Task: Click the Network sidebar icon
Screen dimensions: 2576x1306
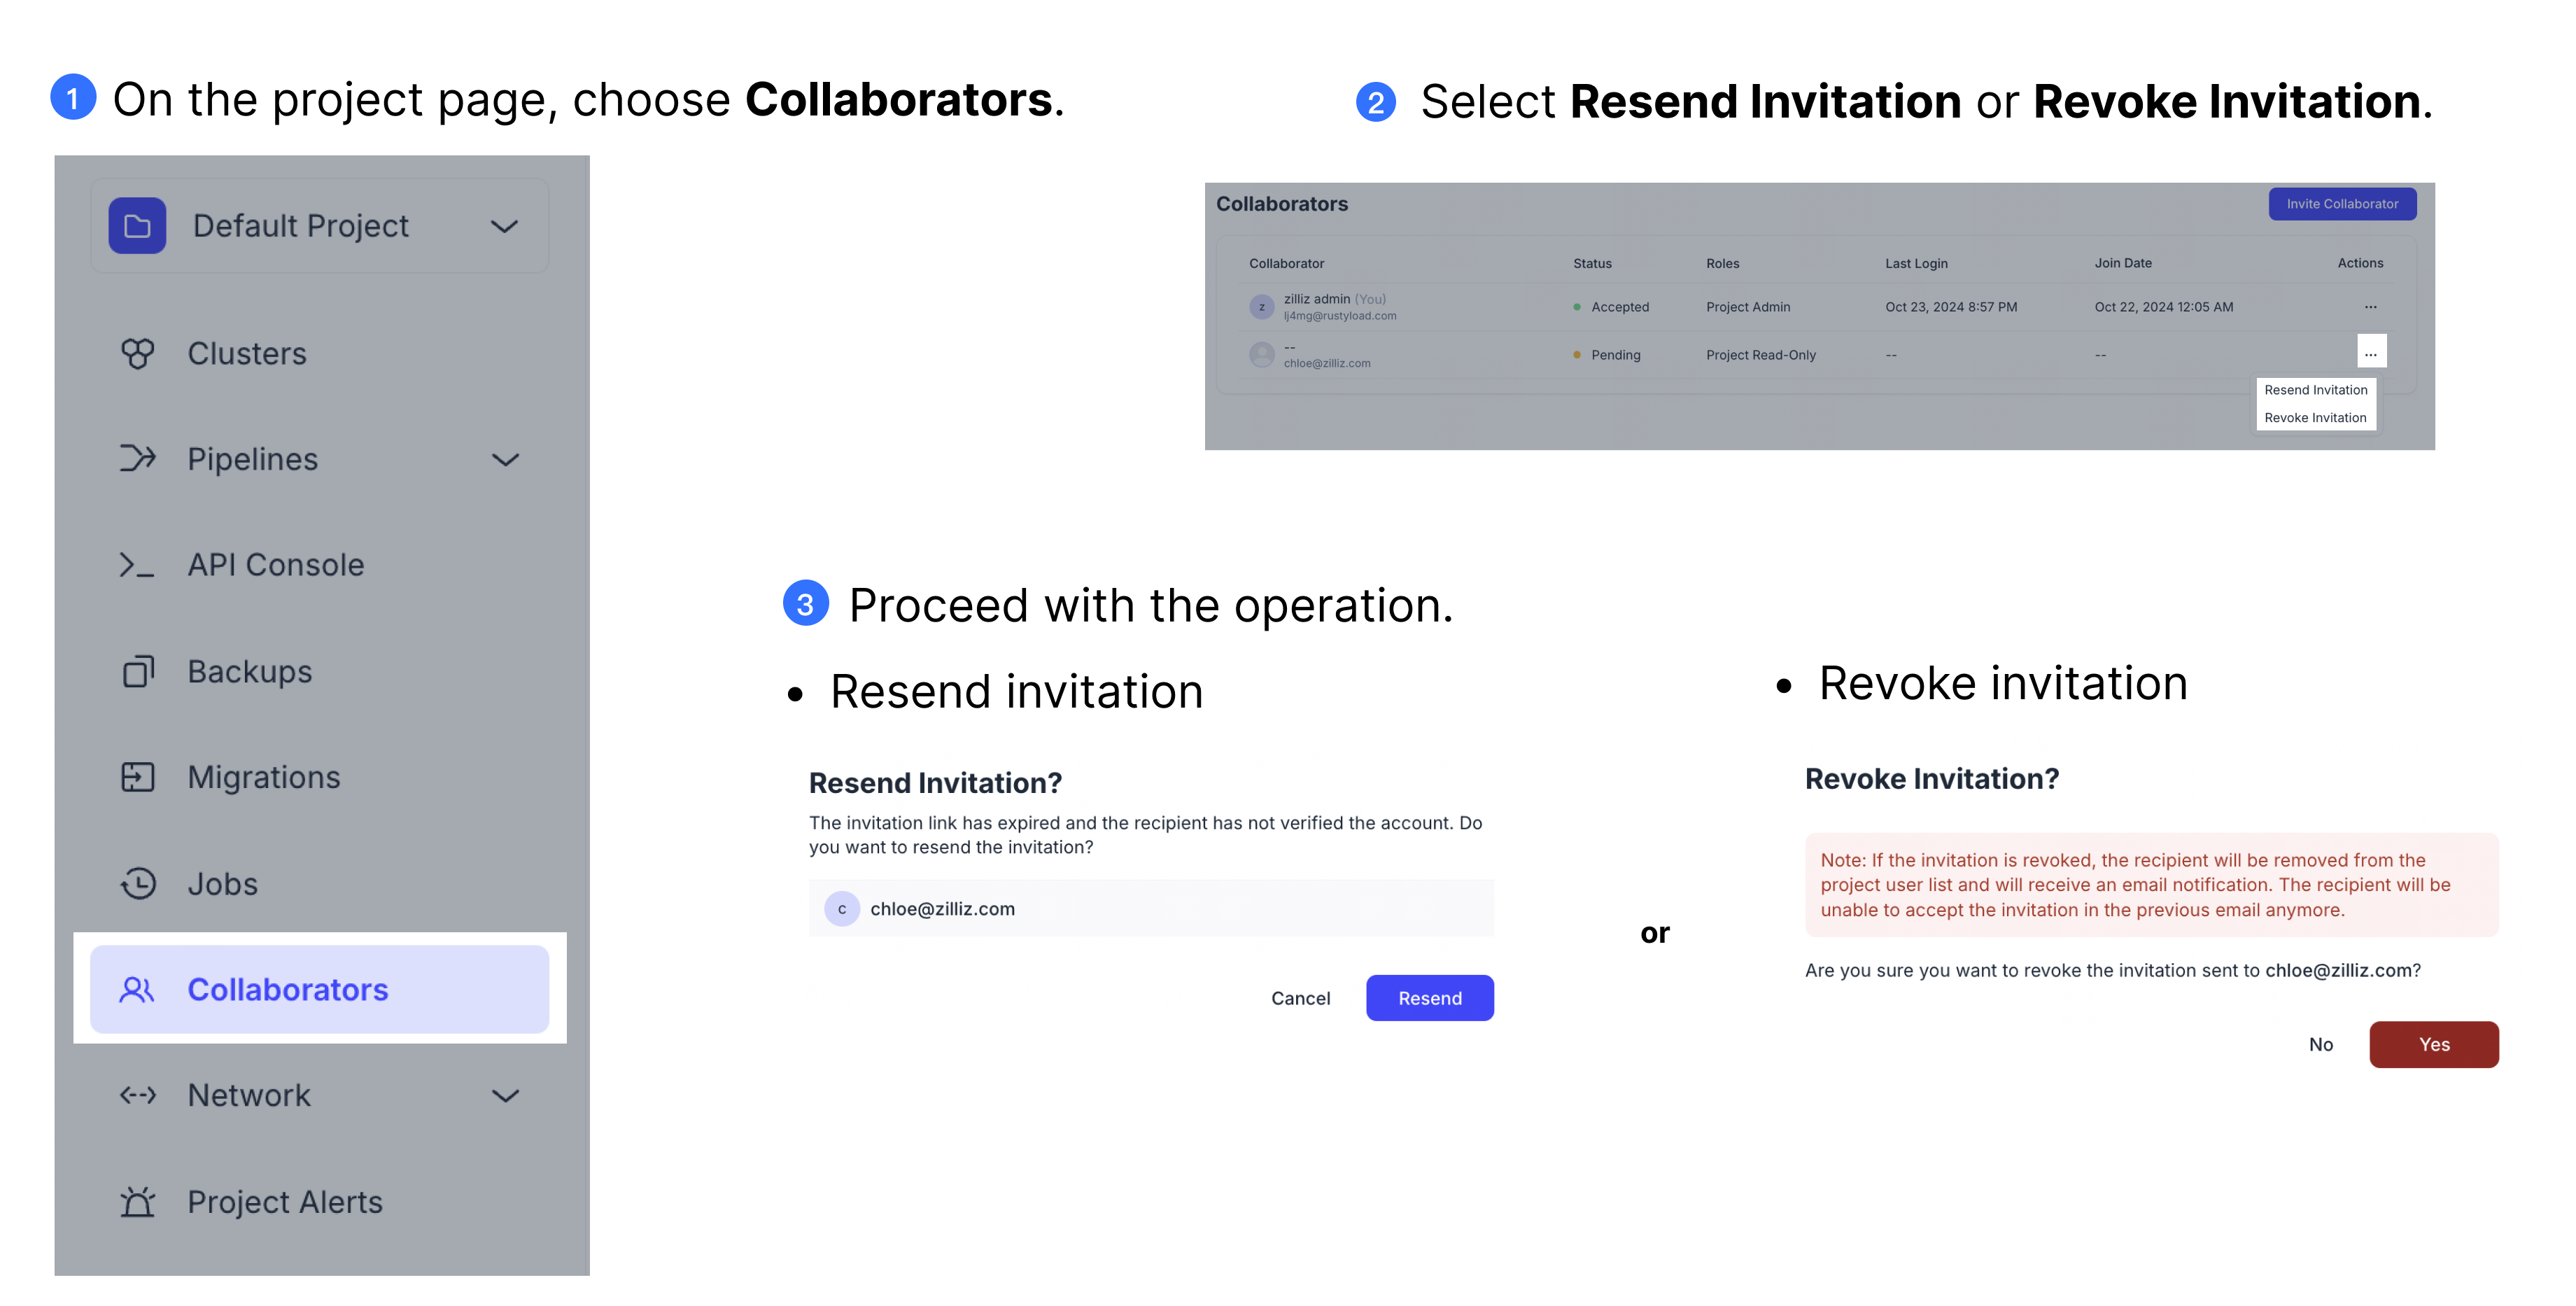Action: point(139,1095)
